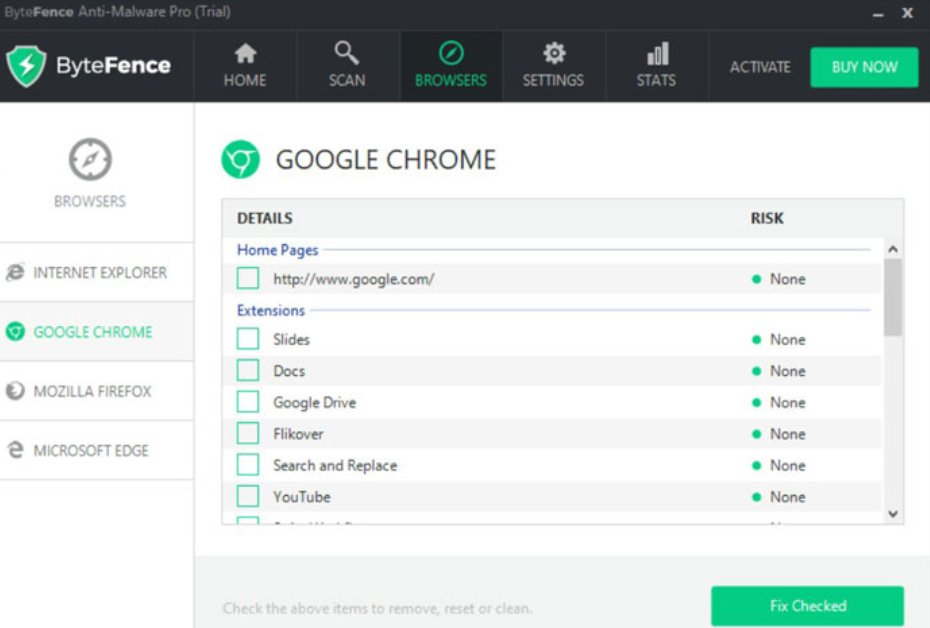Click the Stats bar chart icon

[x=657, y=53]
